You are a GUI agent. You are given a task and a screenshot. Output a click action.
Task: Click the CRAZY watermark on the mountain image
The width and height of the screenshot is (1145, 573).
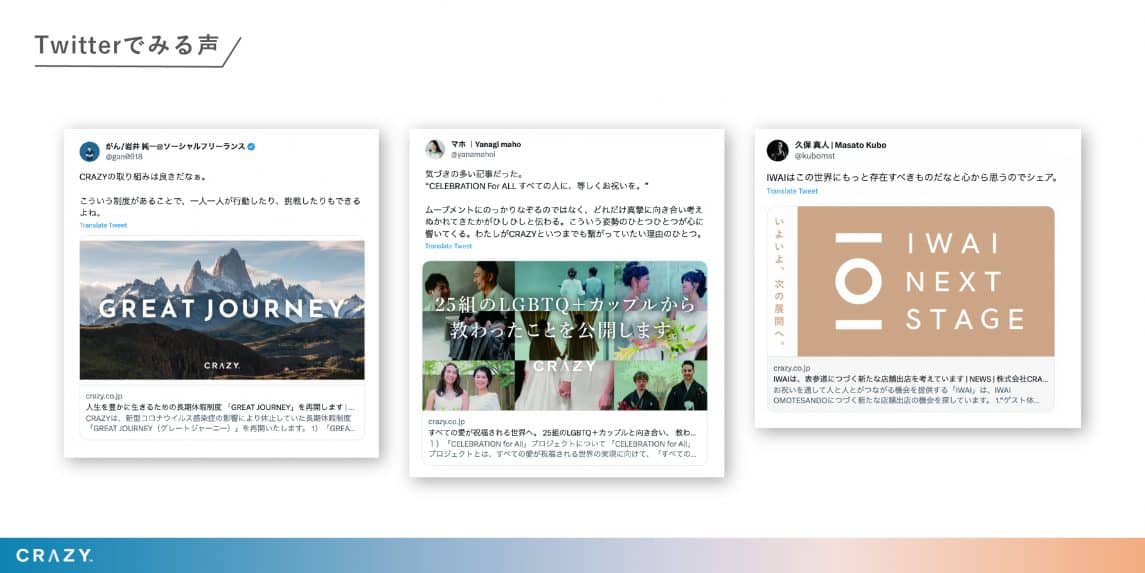coord(221,365)
